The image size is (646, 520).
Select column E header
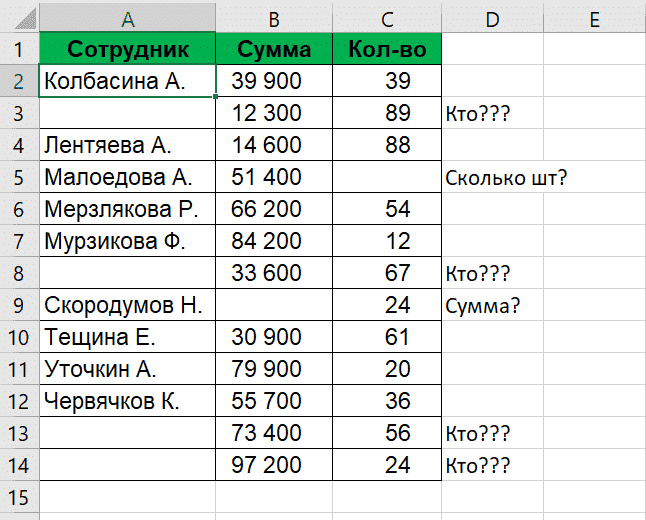[x=595, y=18]
